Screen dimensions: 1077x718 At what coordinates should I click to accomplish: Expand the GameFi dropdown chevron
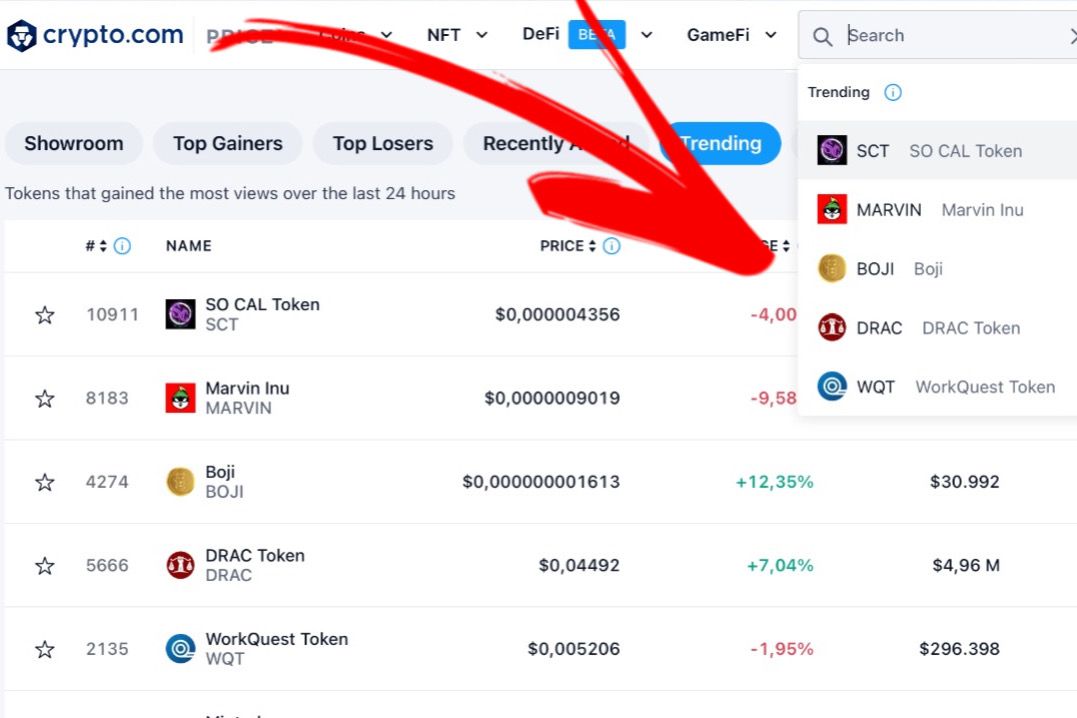pyautogui.click(x=771, y=35)
